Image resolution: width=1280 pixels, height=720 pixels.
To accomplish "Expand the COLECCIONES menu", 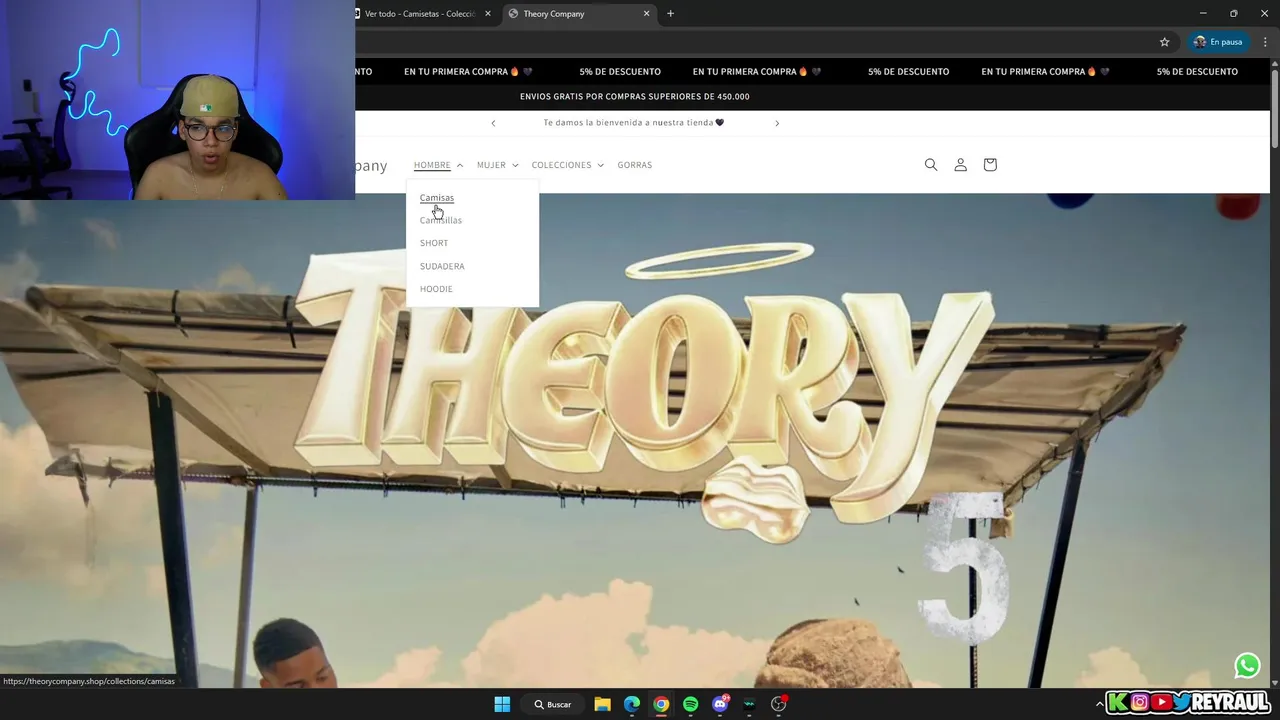I will click(x=567, y=165).
